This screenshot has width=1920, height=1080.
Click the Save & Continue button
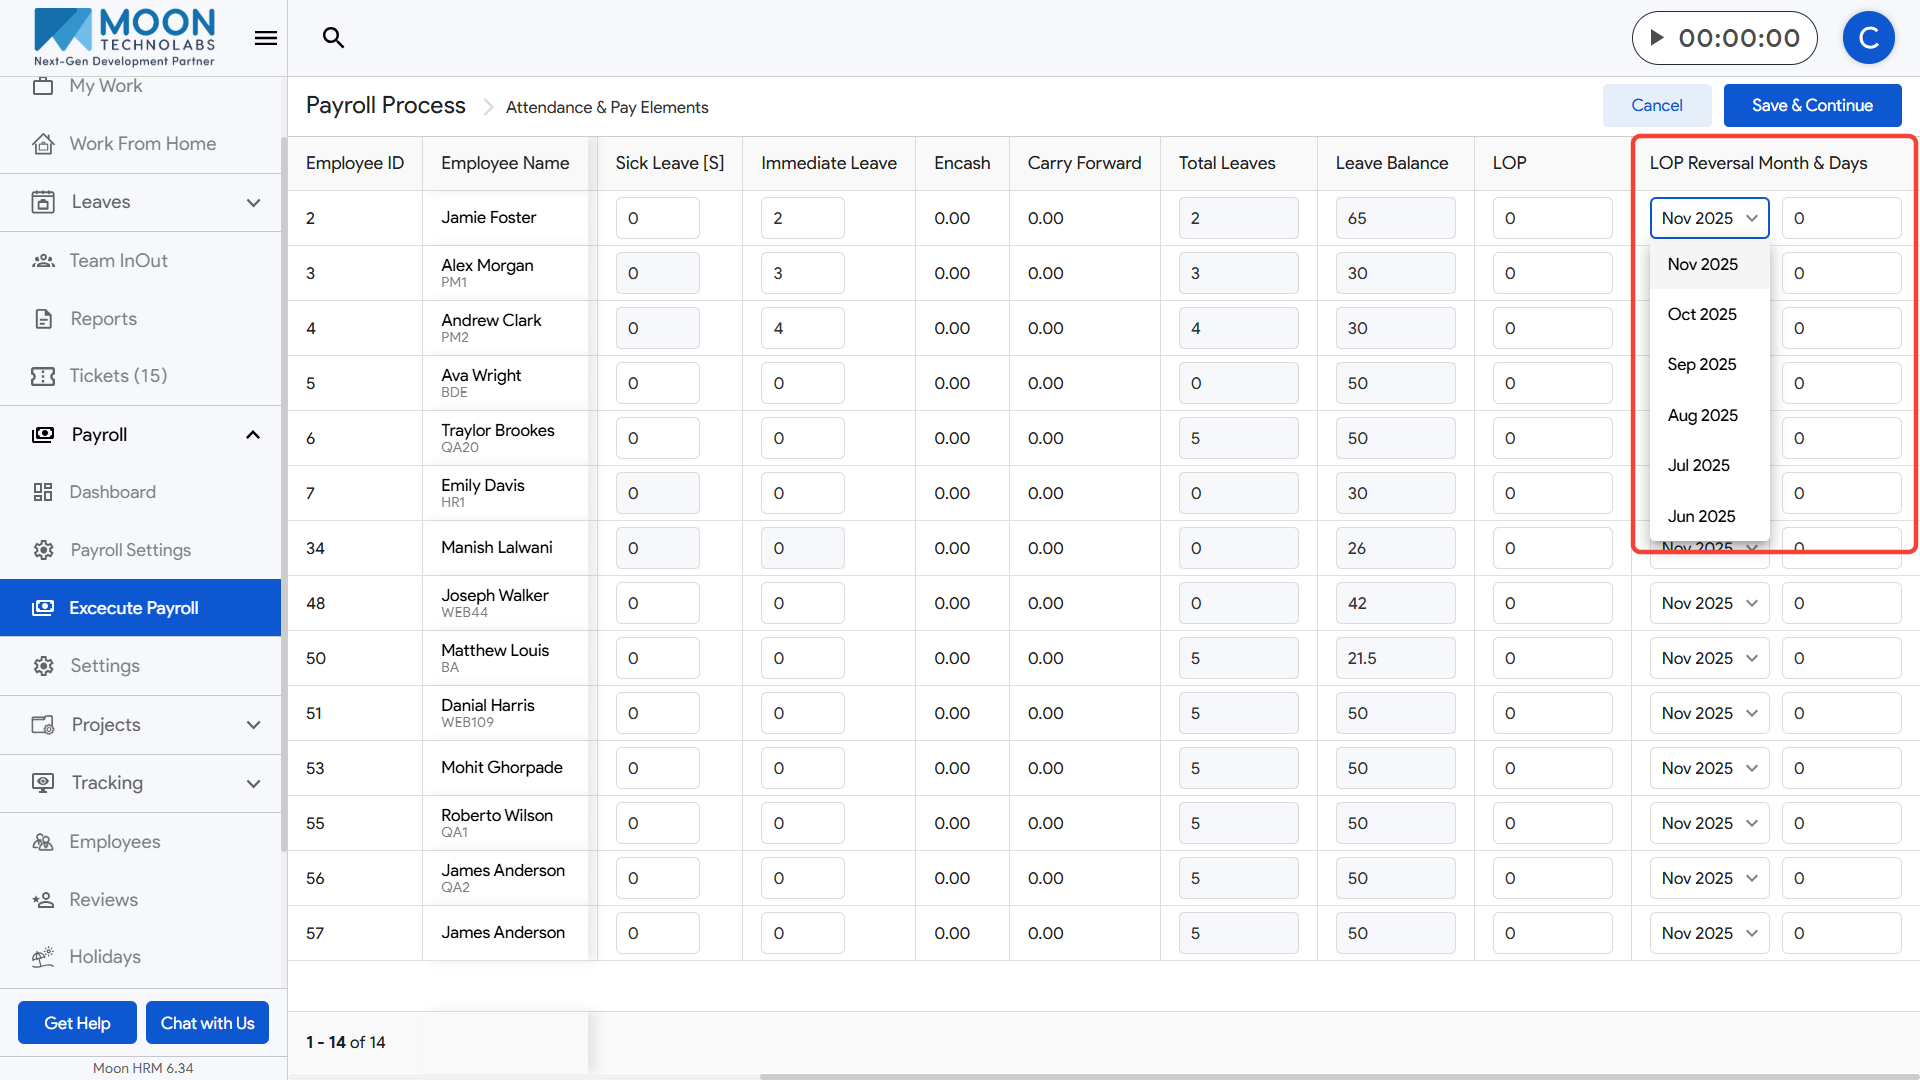(1811, 105)
